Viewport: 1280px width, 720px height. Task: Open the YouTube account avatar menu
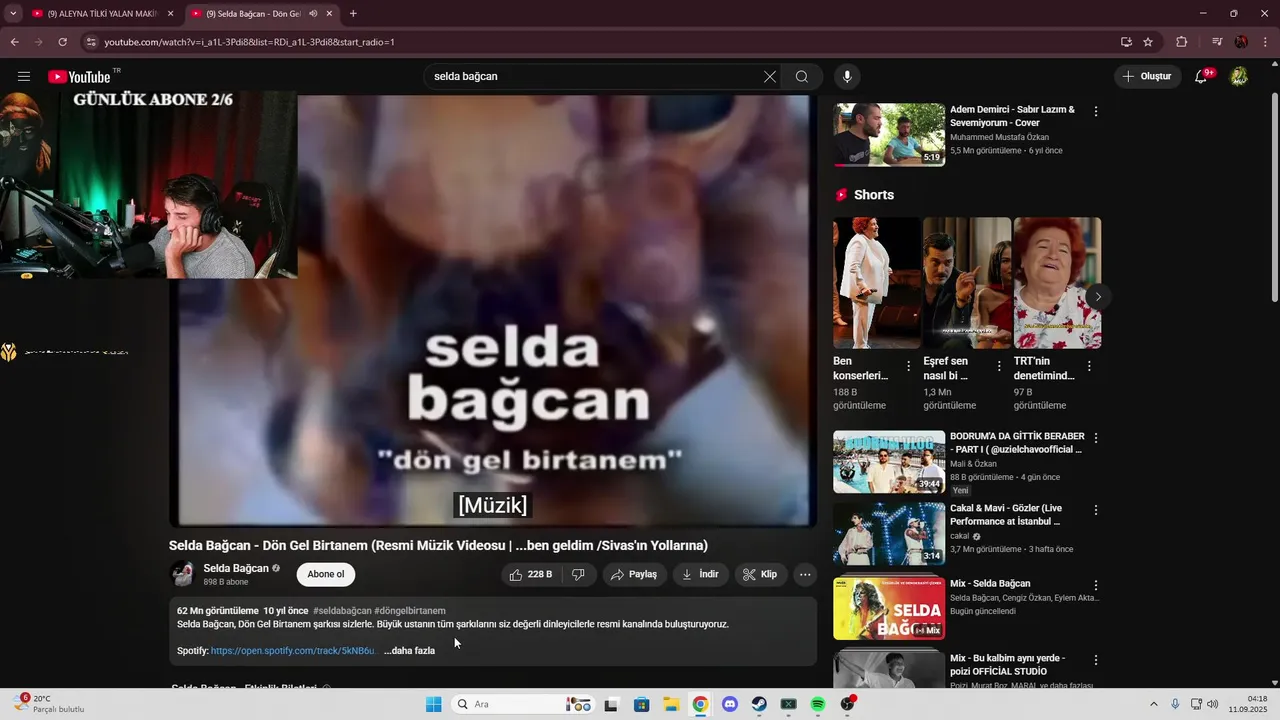pos(1238,77)
